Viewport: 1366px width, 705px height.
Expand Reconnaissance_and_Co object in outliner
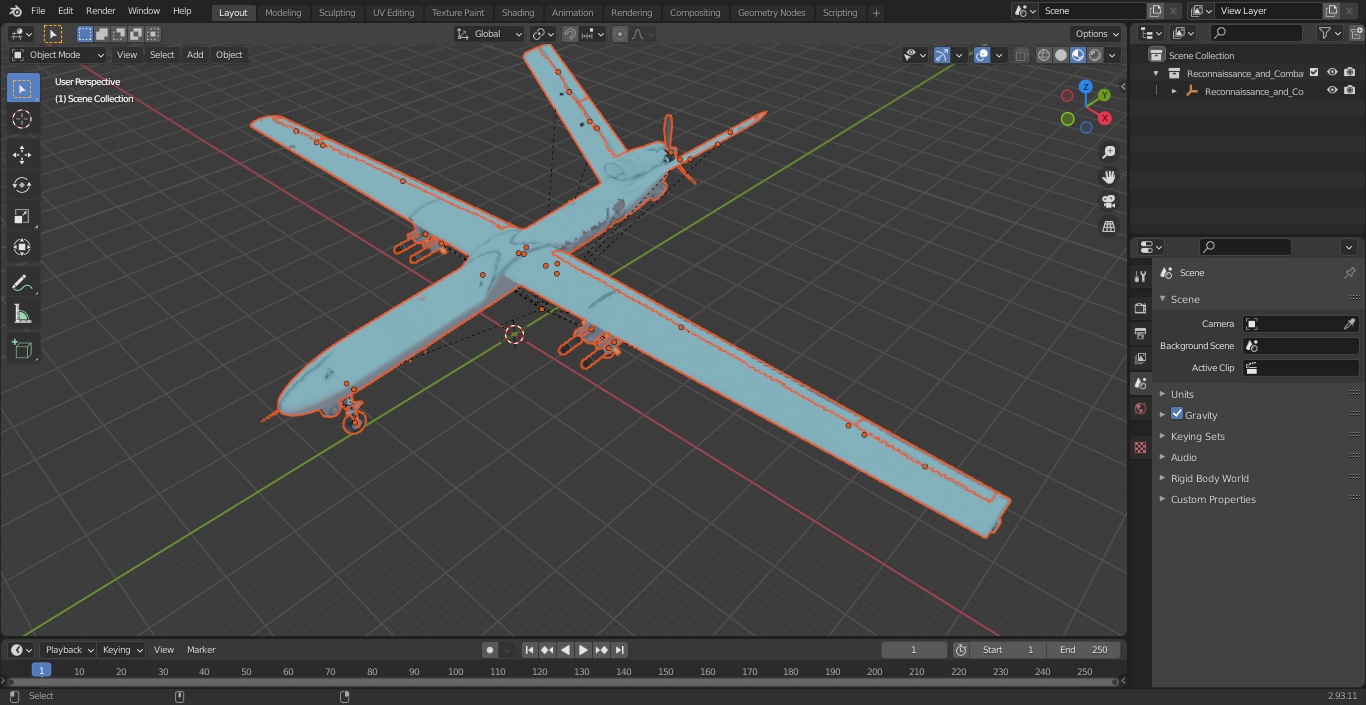tap(1174, 91)
